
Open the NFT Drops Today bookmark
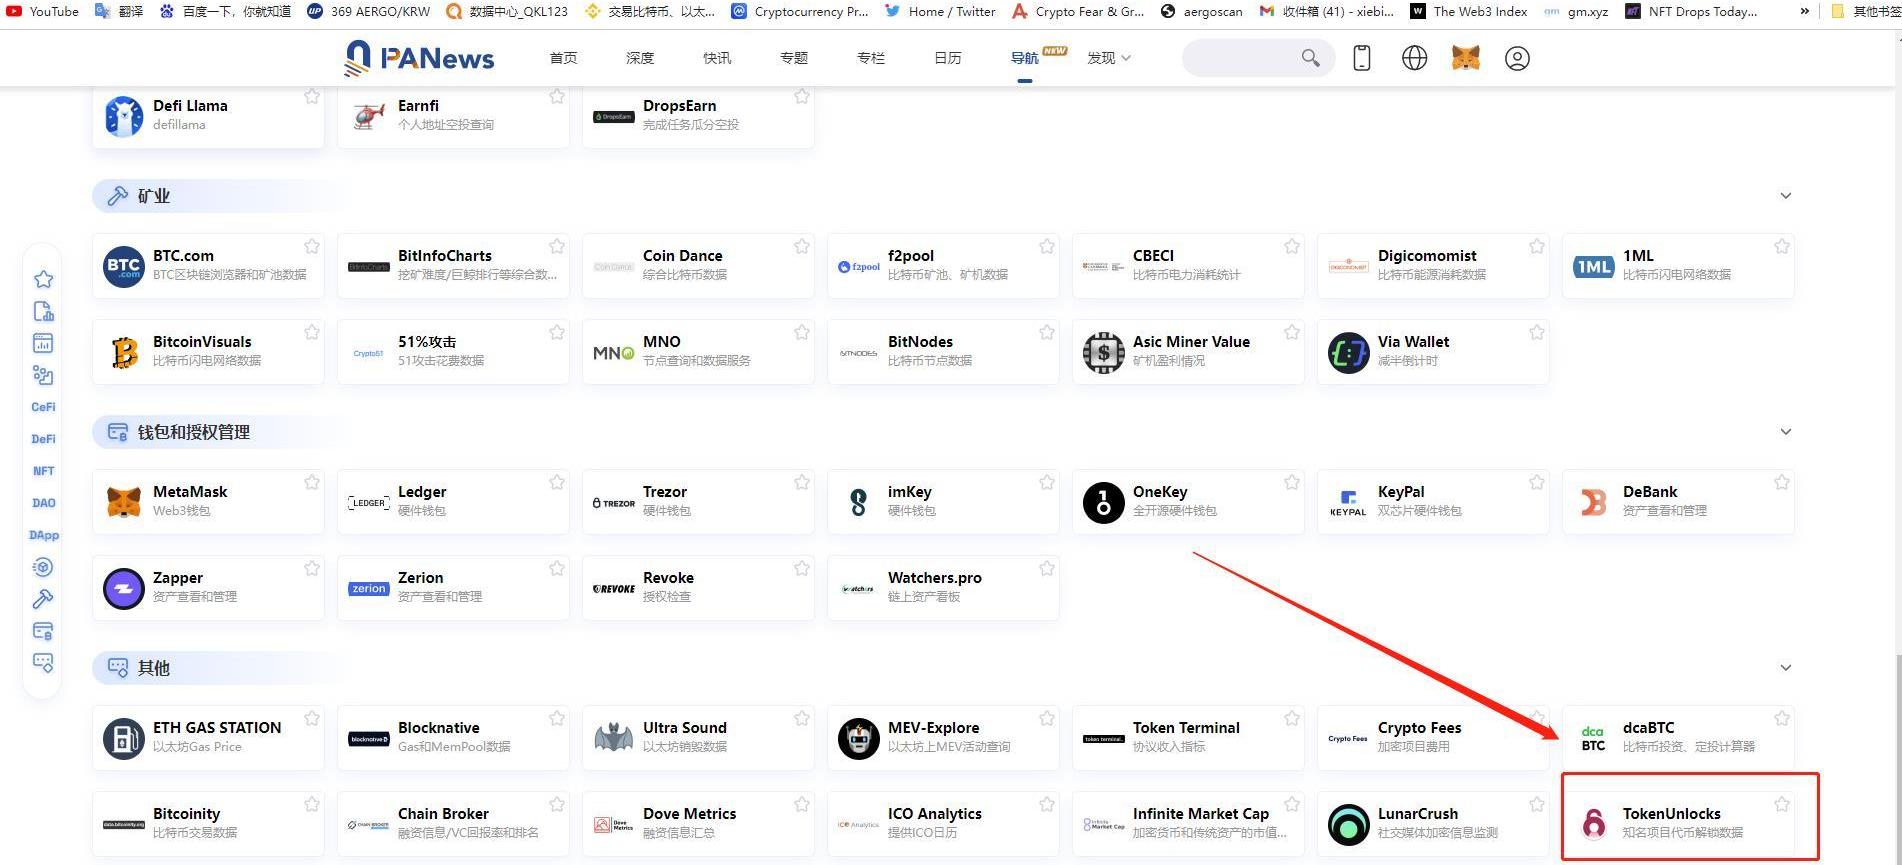tap(1691, 12)
